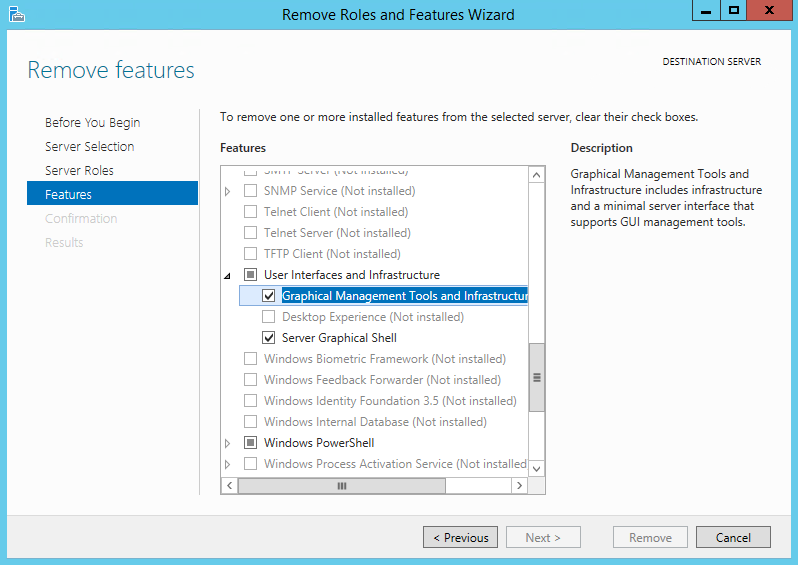798x565 pixels.
Task: Toggle the User Interfaces and Infrastructure checkbox
Action: click(250, 275)
